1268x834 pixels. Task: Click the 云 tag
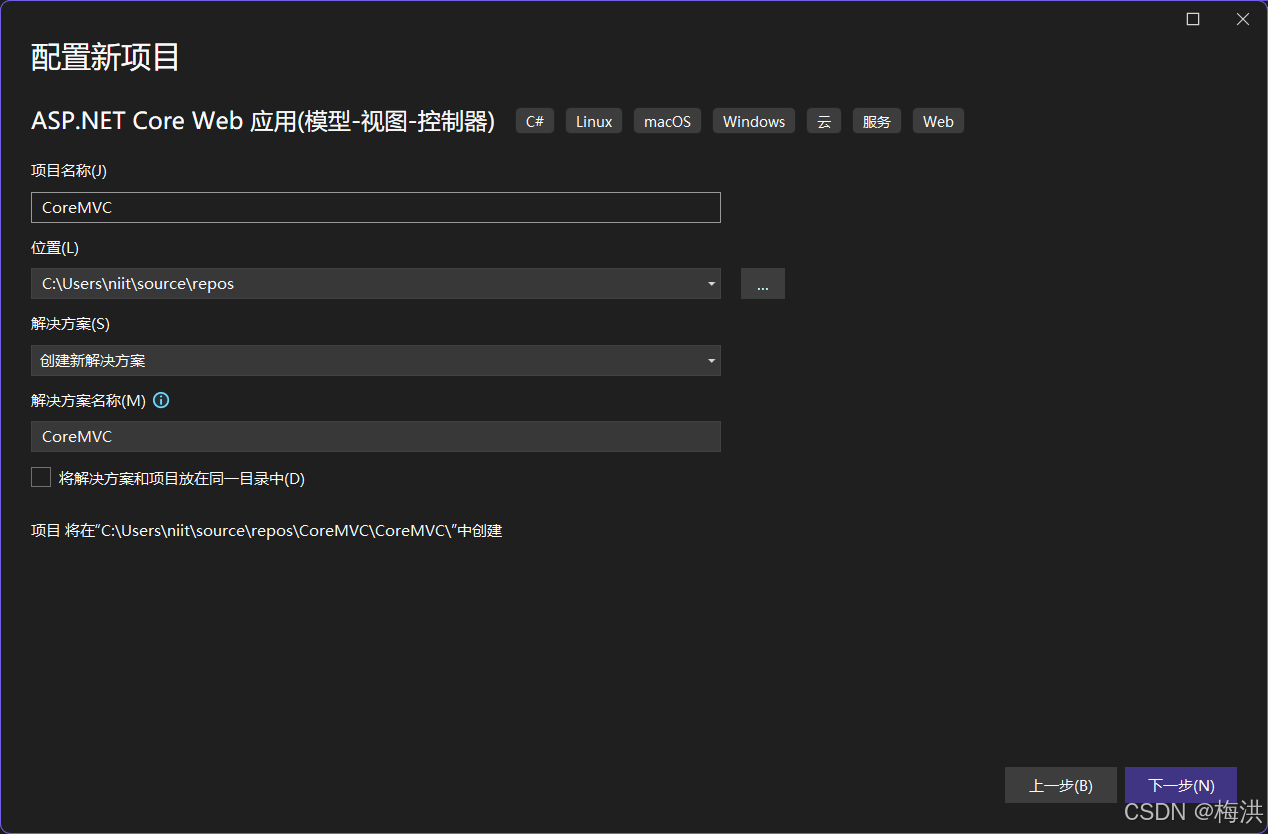pyautogui.click(x=824, y=121)
